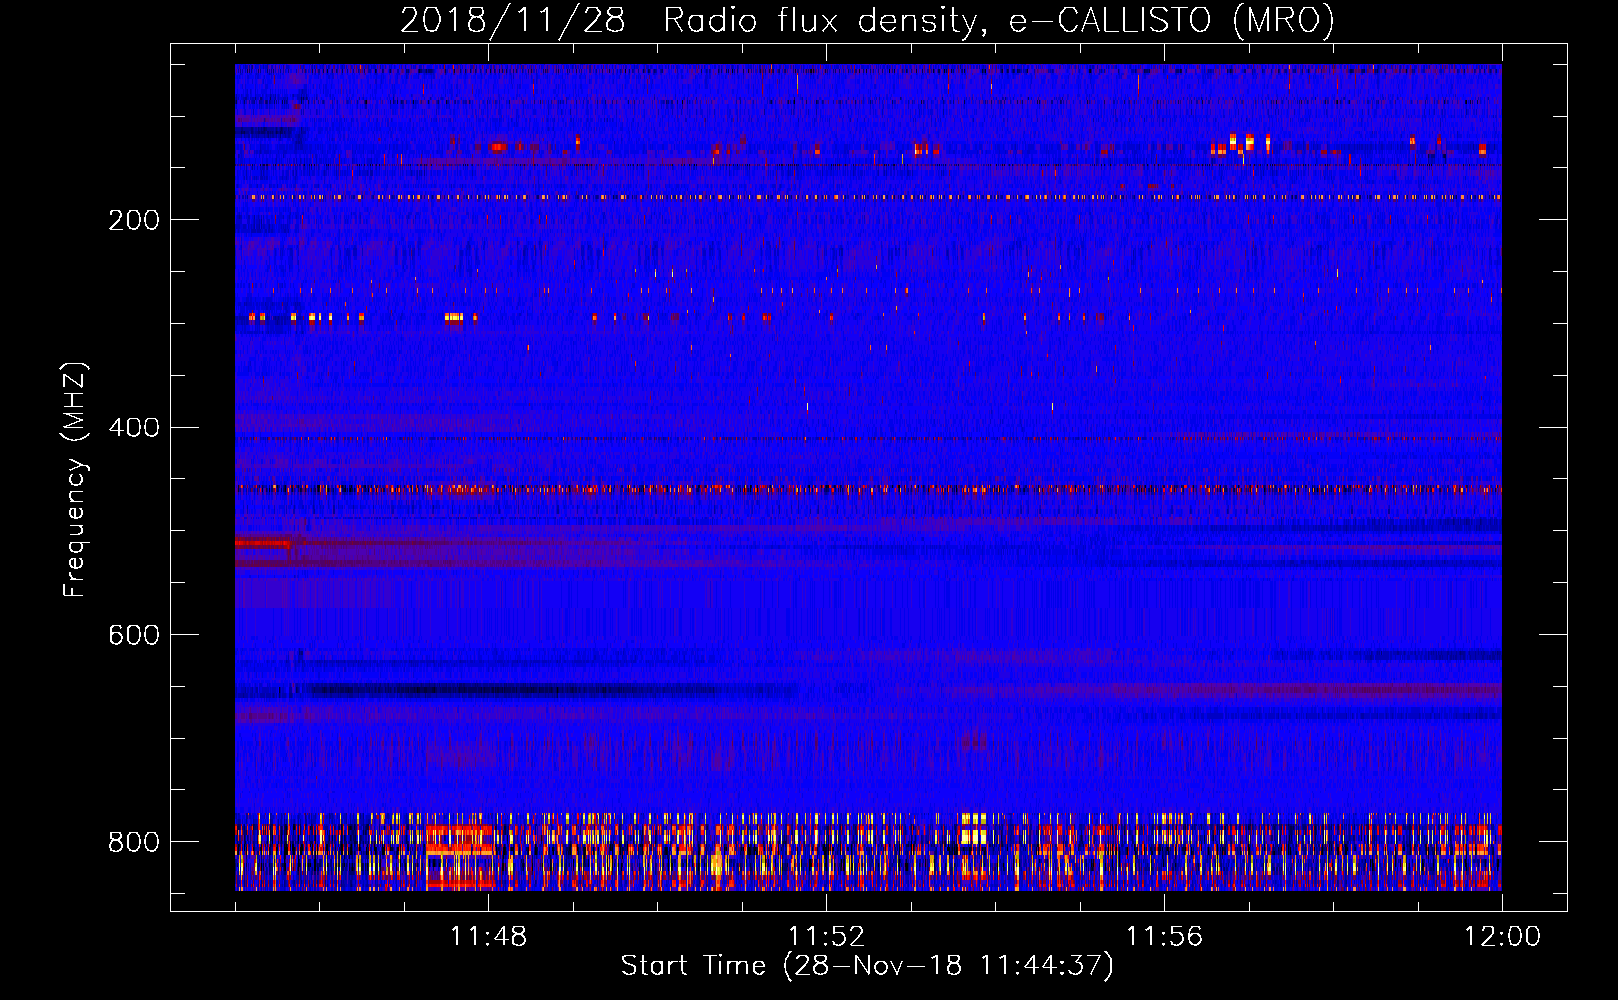Select the 'Frequency (MHZ)' y-axis label
Image resolution: width=1618 pixels, height=1000 pixels.
[x=75, y=479]
